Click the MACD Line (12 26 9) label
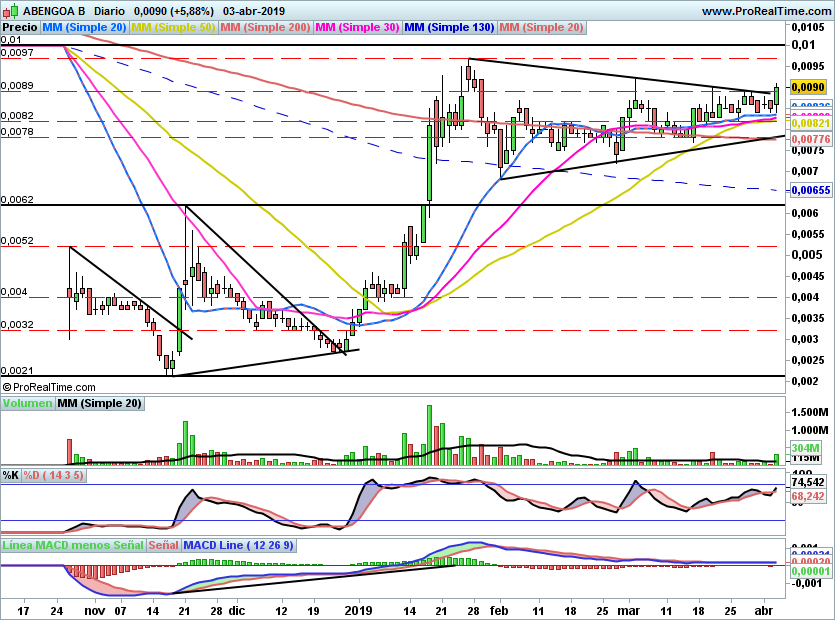 tap(238, 545)
